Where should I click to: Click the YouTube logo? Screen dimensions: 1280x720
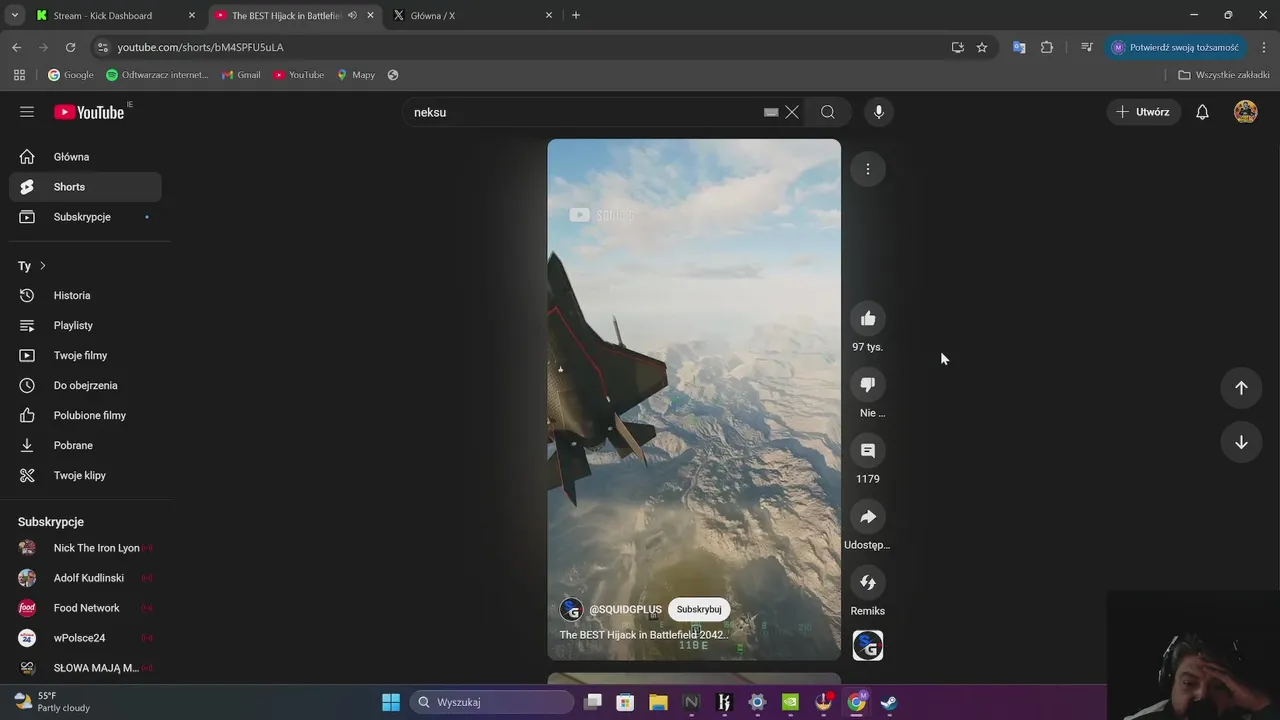(89, 112)
